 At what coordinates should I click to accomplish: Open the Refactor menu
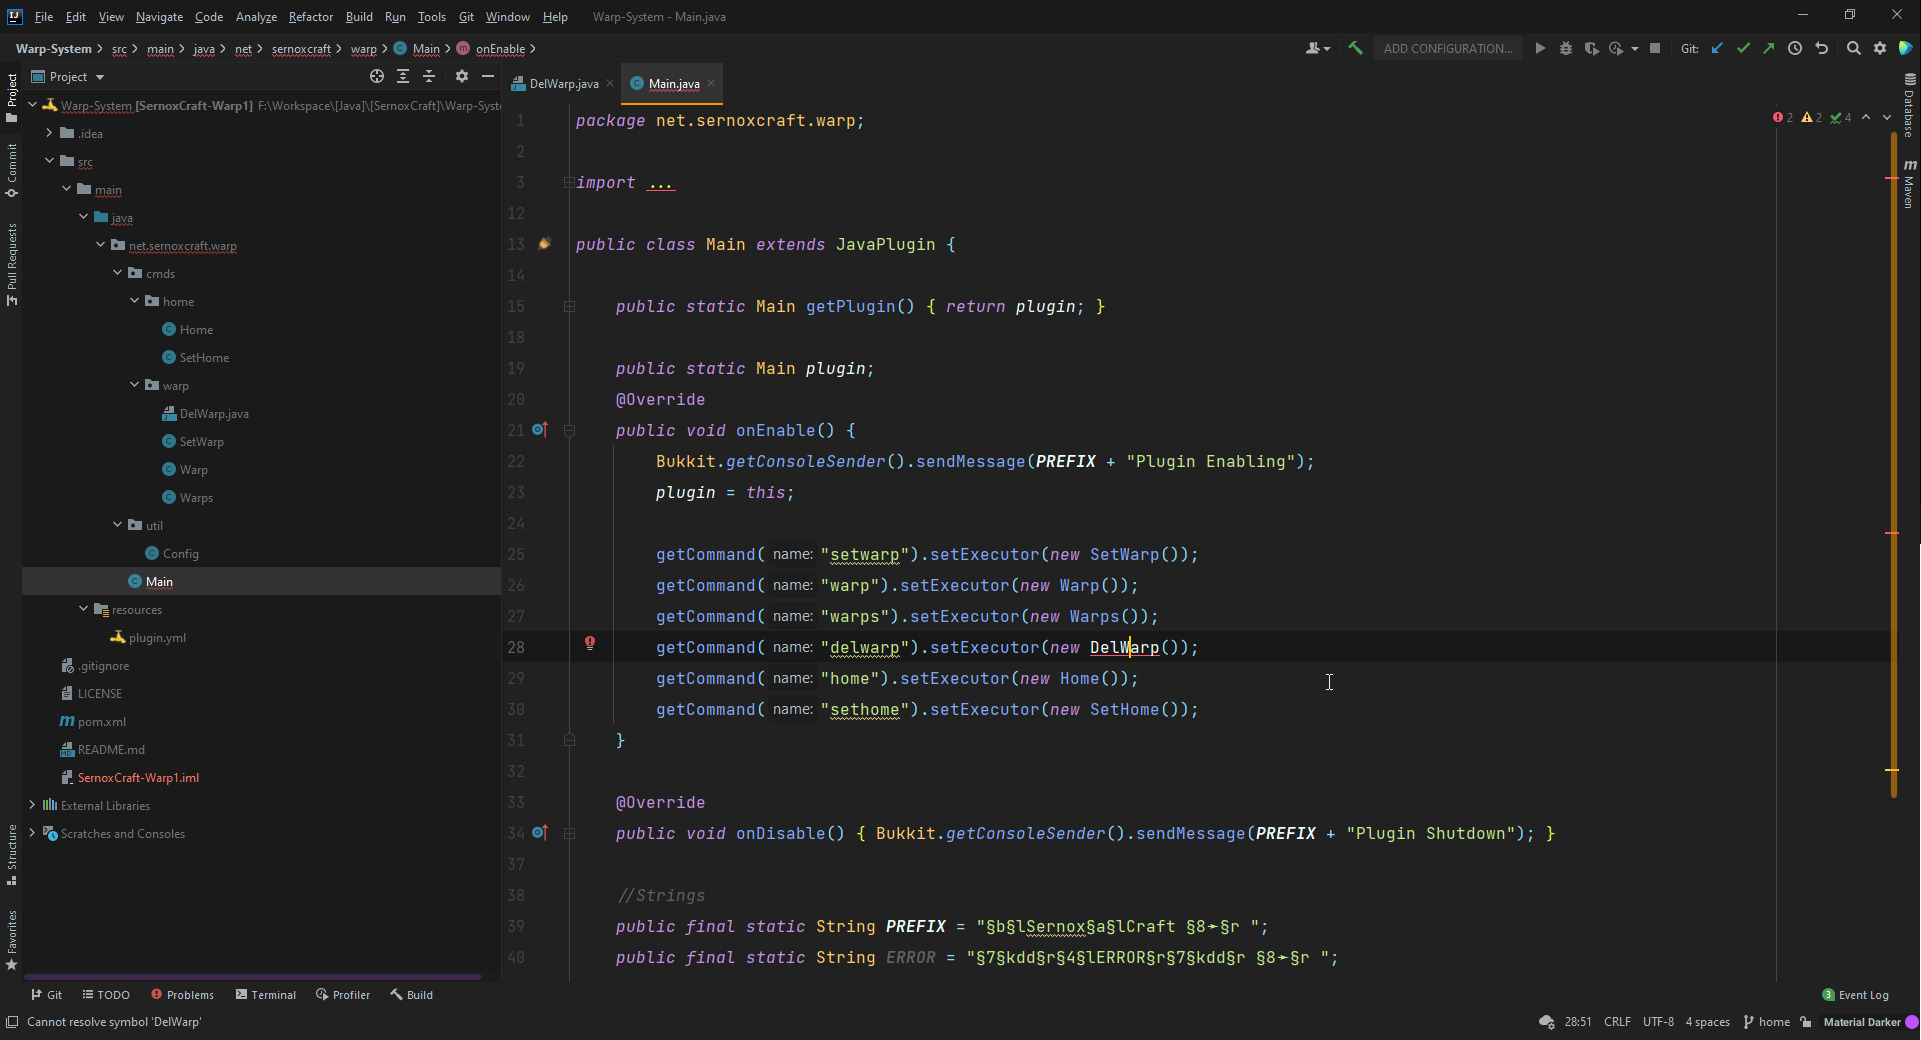(310, 16)
